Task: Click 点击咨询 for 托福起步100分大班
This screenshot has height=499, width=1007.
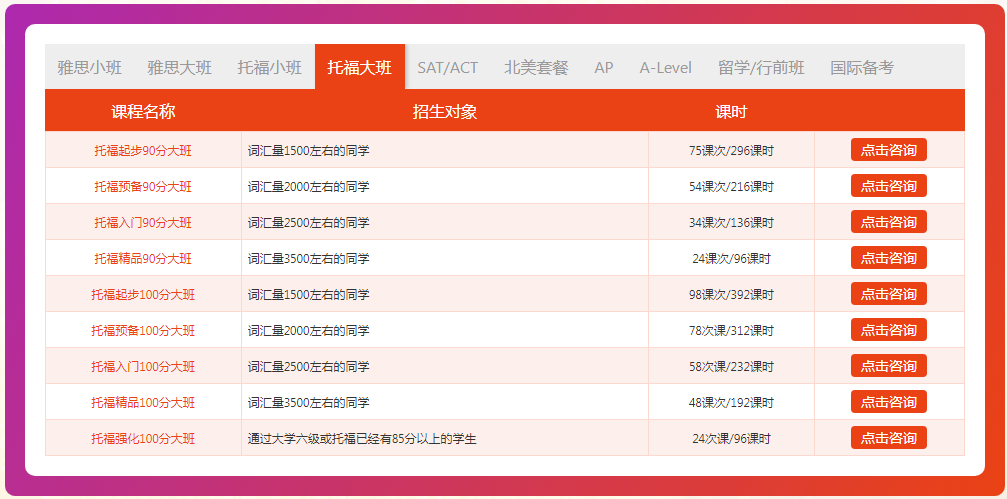Action: click(x=889, y=293)
